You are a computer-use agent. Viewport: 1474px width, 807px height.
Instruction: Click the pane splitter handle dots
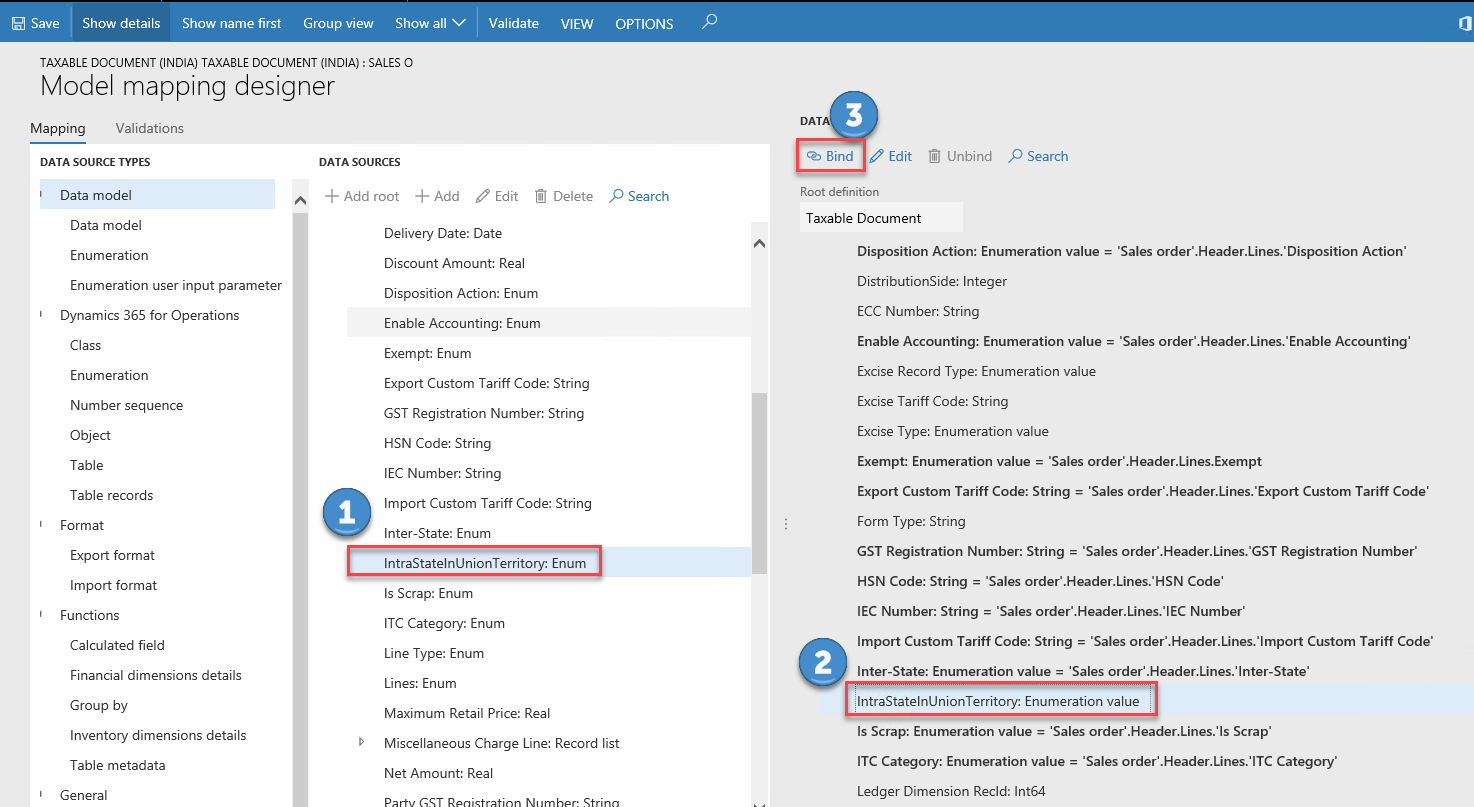(786, 524)
